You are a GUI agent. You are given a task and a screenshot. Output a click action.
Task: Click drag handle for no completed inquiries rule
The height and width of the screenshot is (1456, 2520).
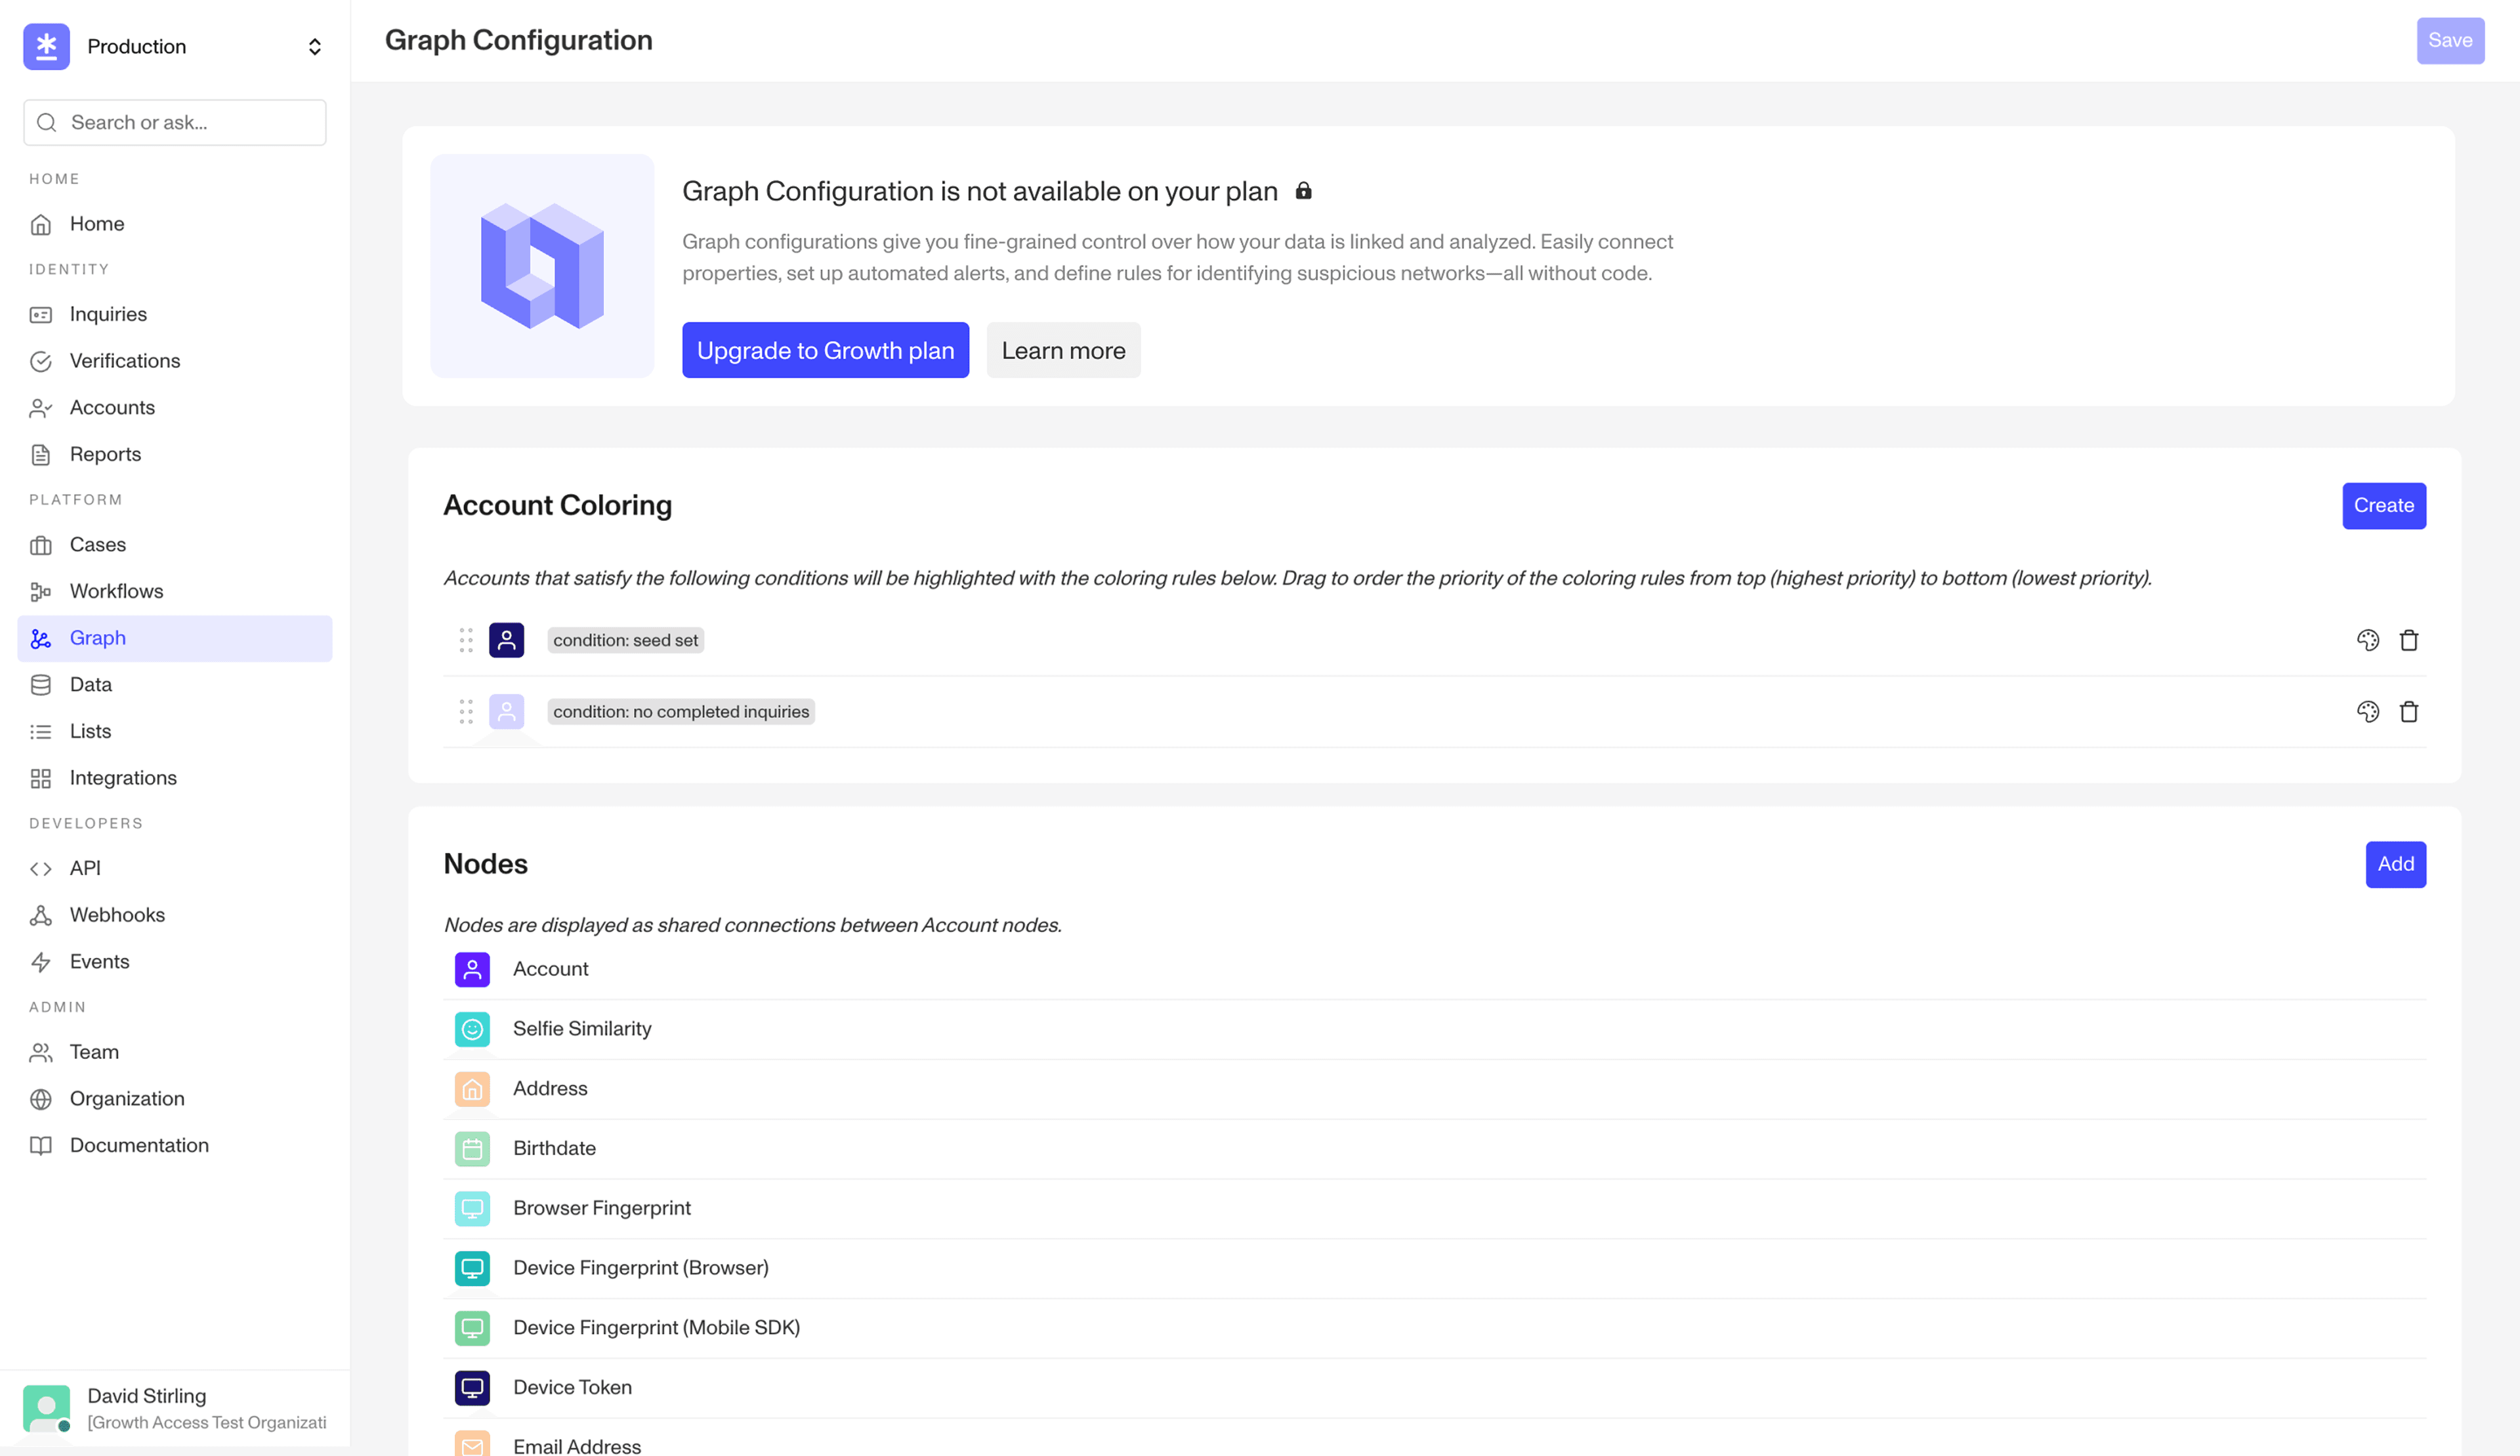(x=466, y=711)
